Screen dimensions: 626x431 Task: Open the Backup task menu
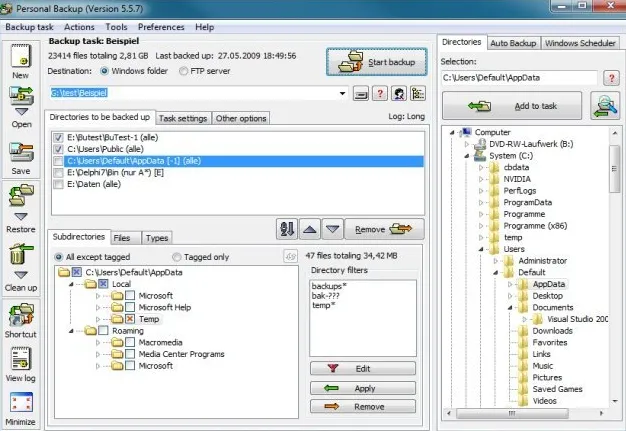pyautogui.click(x=29, y=27)
